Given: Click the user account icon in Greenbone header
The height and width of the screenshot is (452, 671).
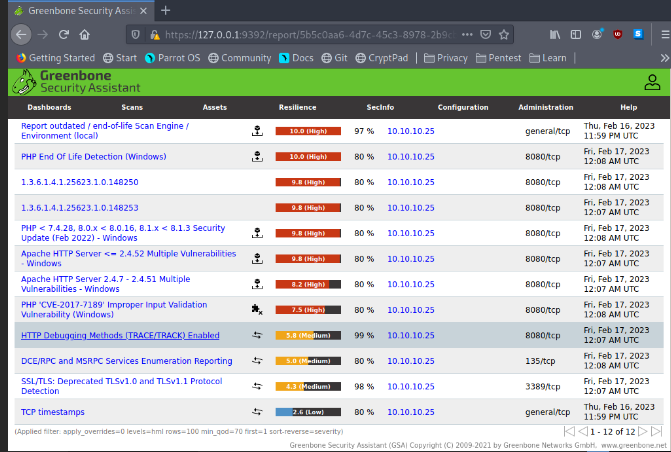Looking at the screenshot, I should [652, 83].
